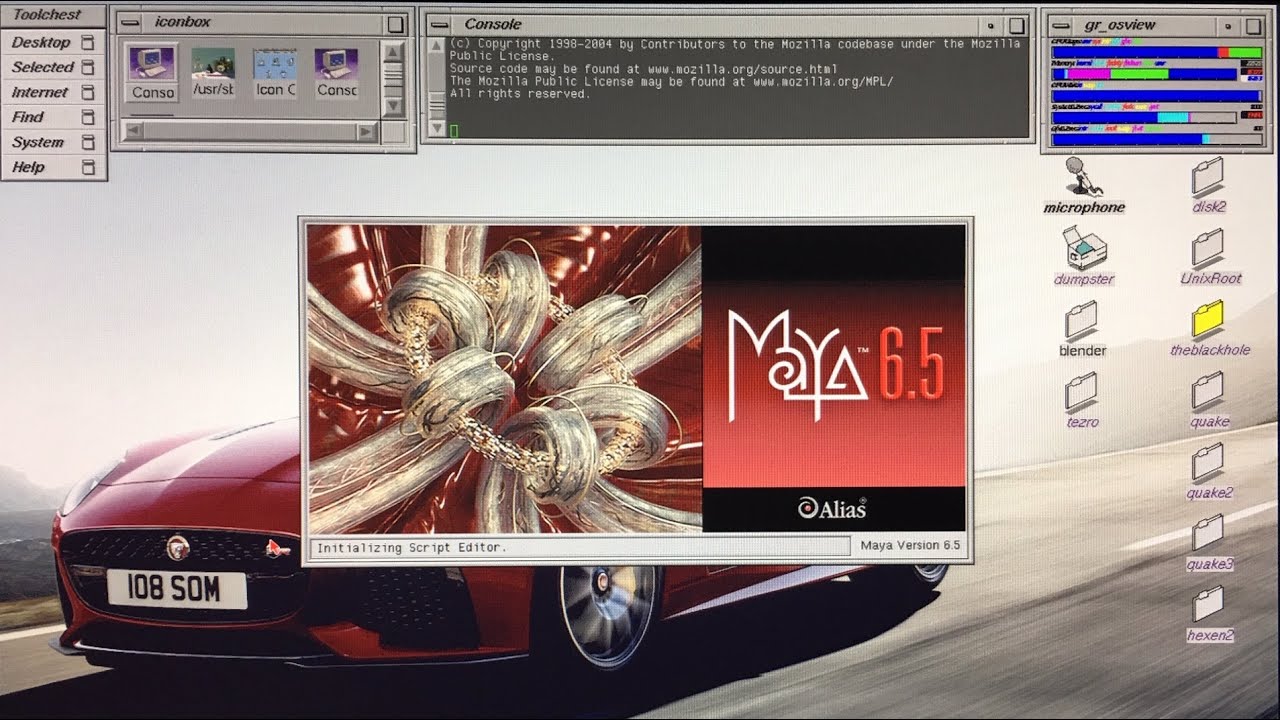
Task: Click the Maya 6.5 logo on splash
Action: click(835, 365)
